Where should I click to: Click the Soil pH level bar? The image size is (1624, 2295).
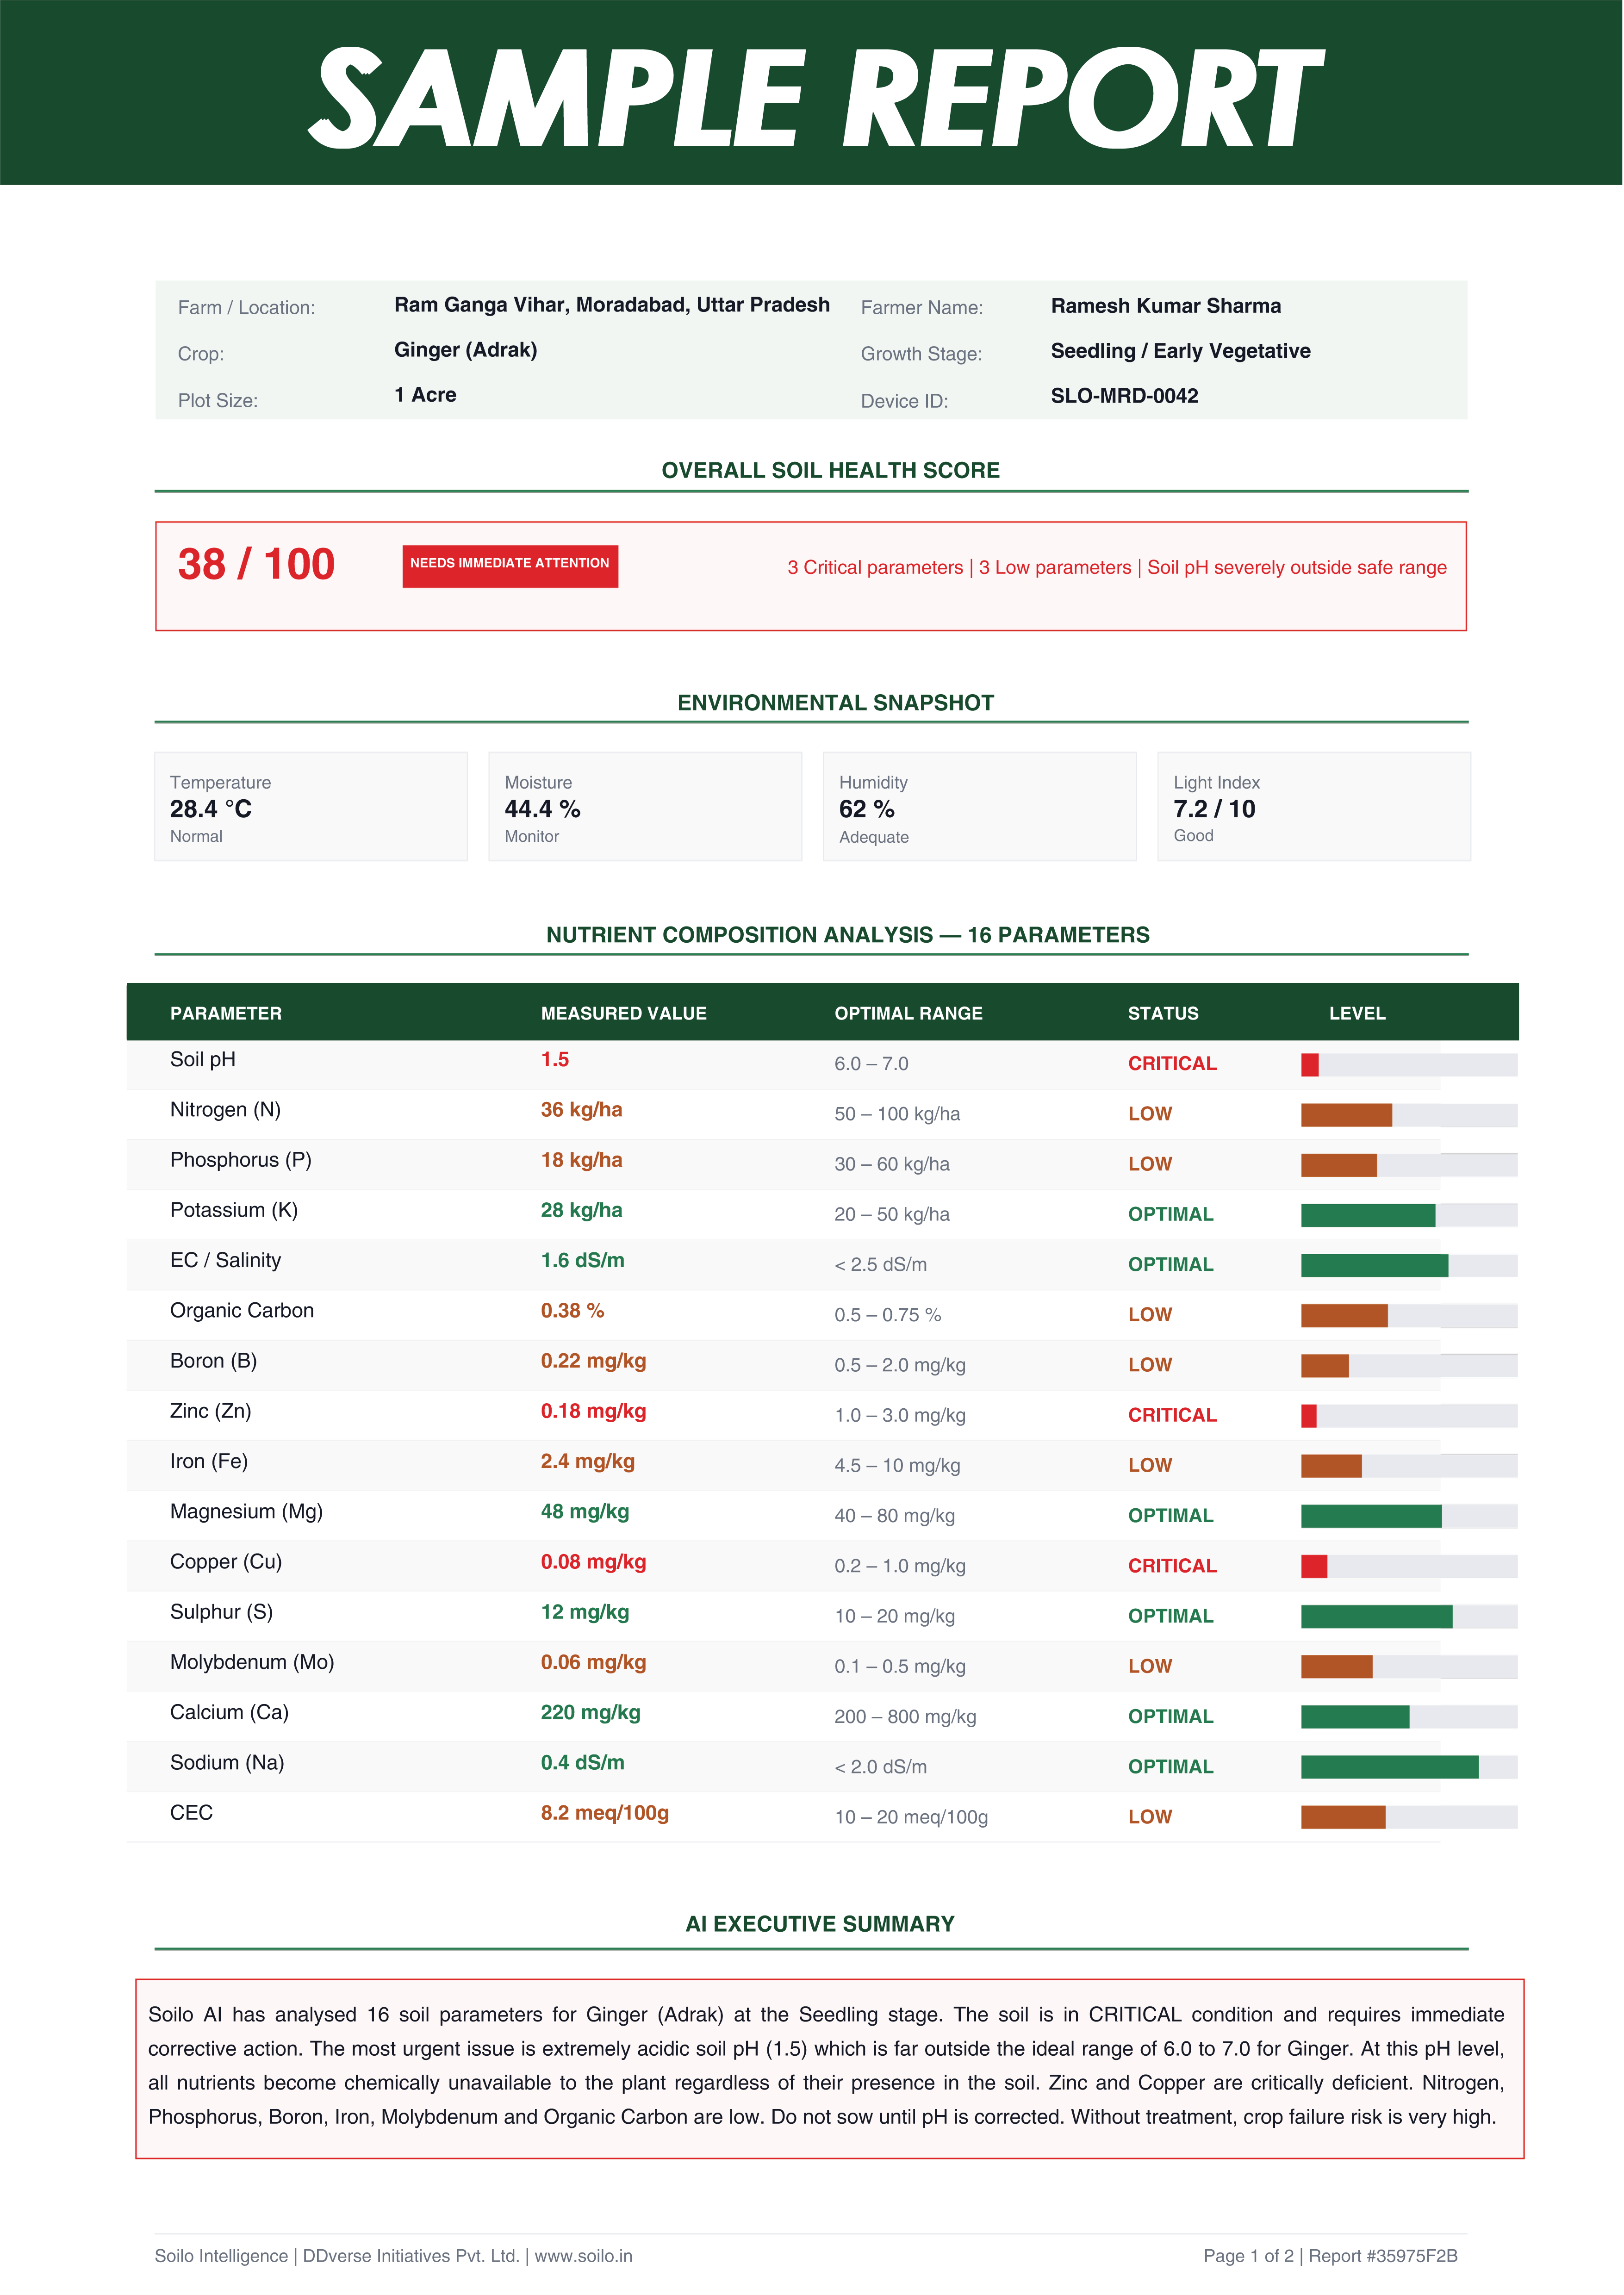(1409, 1065)
